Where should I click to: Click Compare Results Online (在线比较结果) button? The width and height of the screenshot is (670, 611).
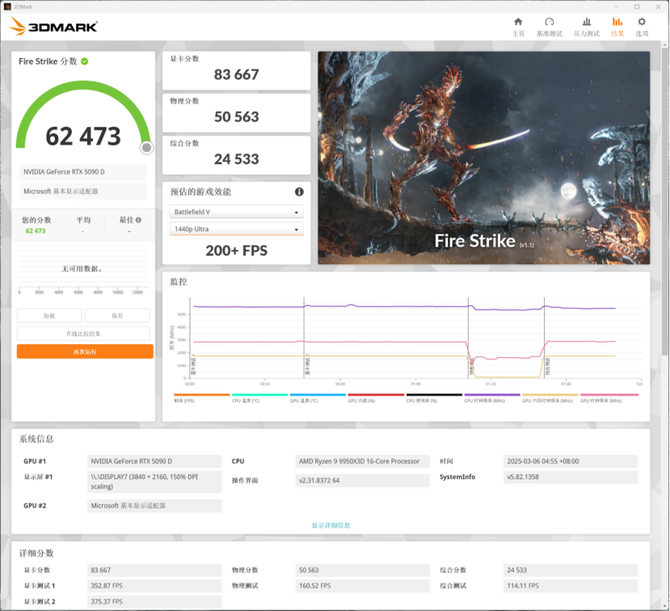[x=84, y=333]
